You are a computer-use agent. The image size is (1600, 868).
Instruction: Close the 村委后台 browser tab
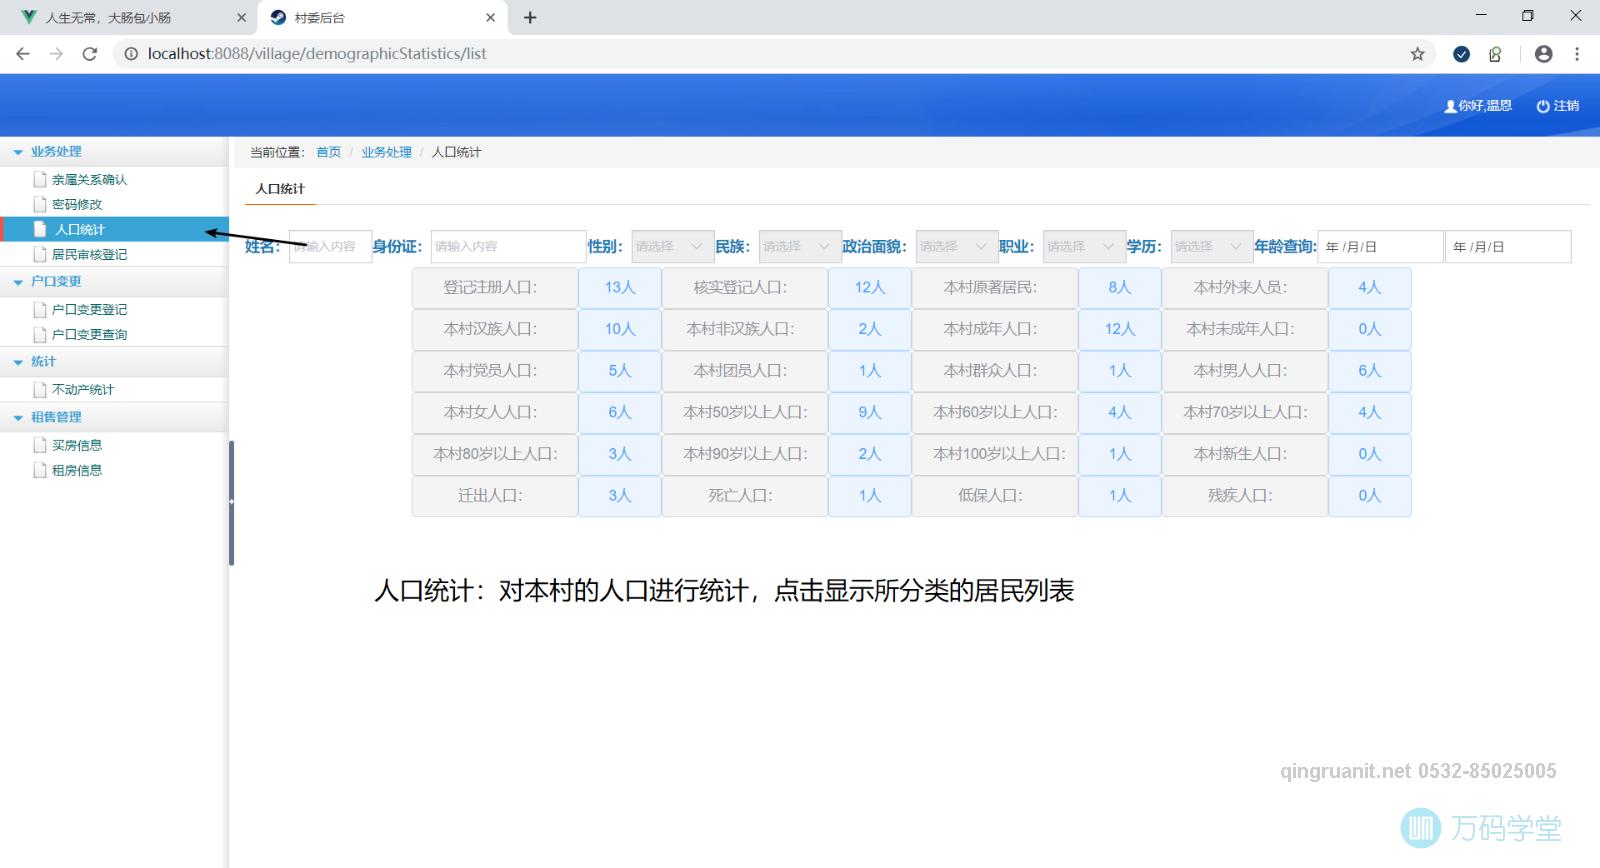(x=490, y=18)
